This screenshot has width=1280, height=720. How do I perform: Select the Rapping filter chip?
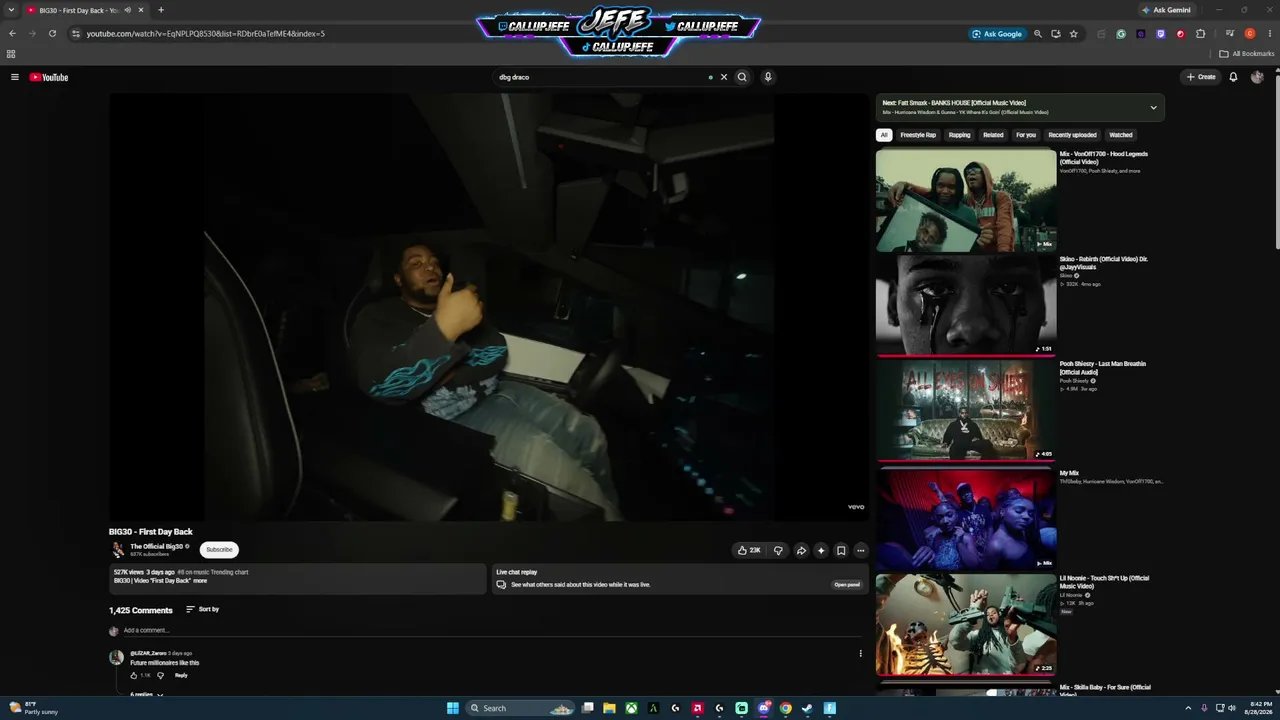pyautogui.click(x=960, y=135)
